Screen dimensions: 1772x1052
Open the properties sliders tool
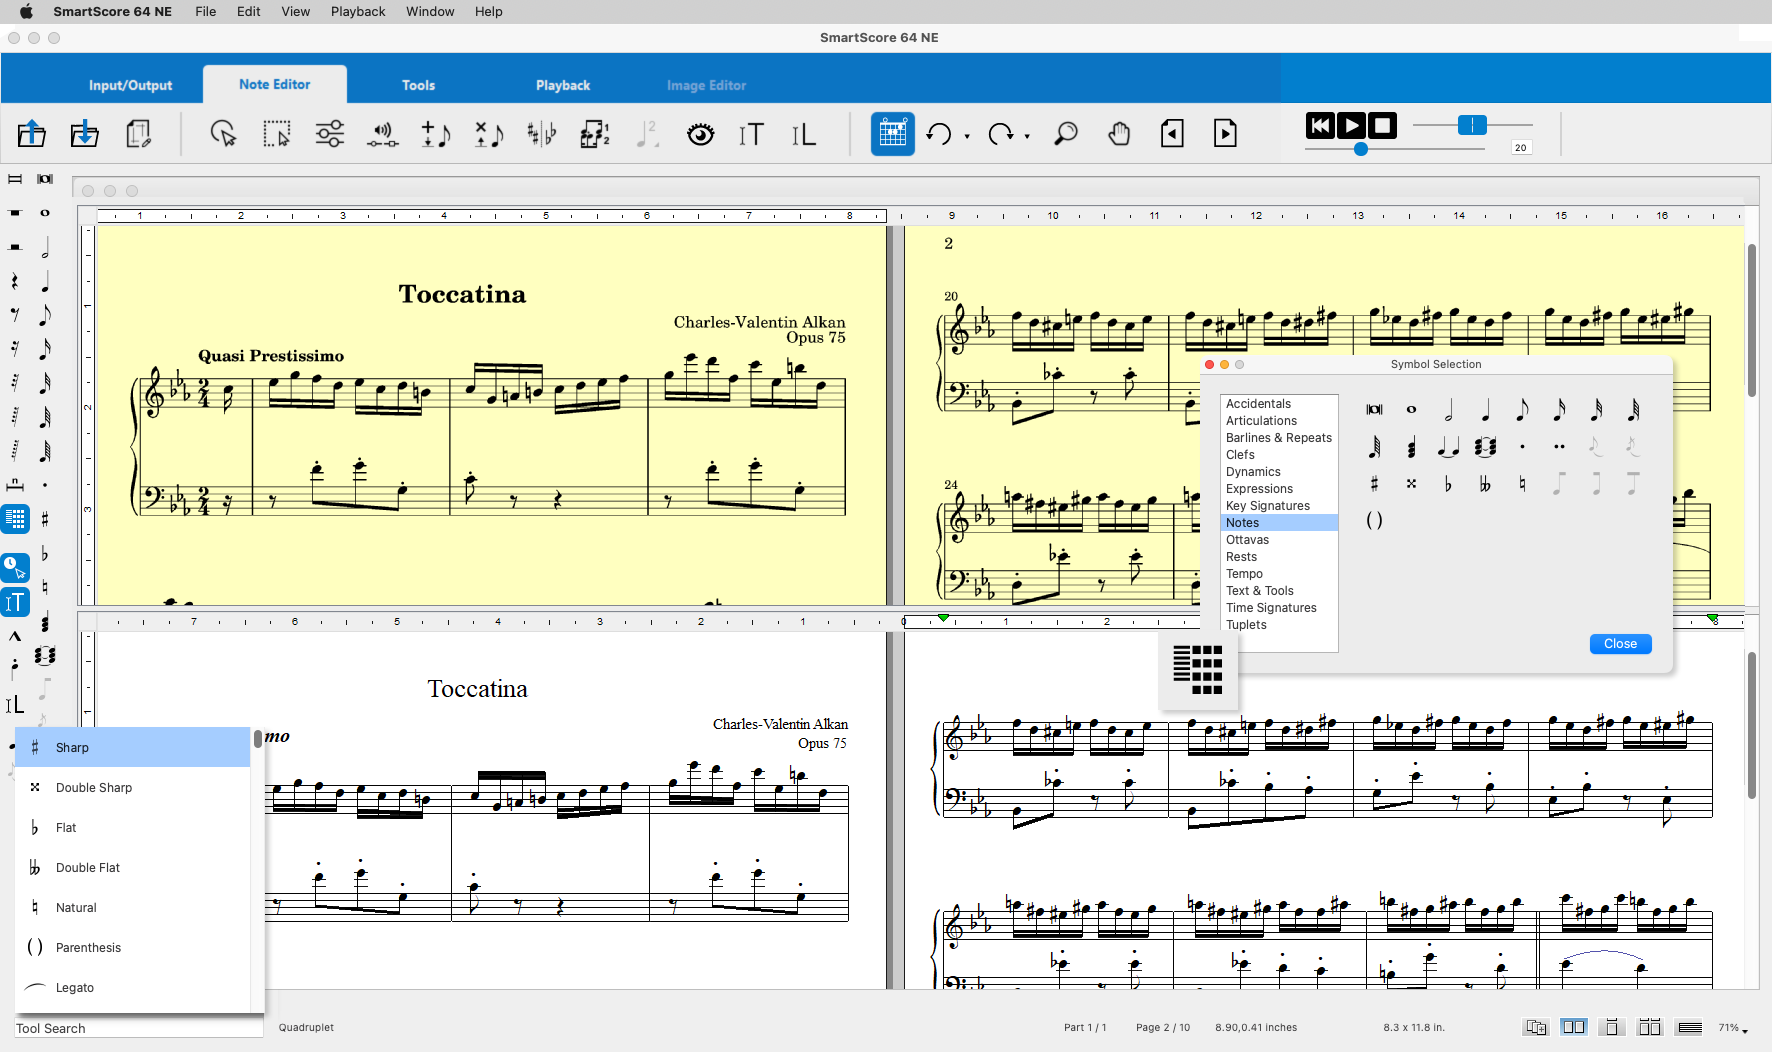click(330, 133)
